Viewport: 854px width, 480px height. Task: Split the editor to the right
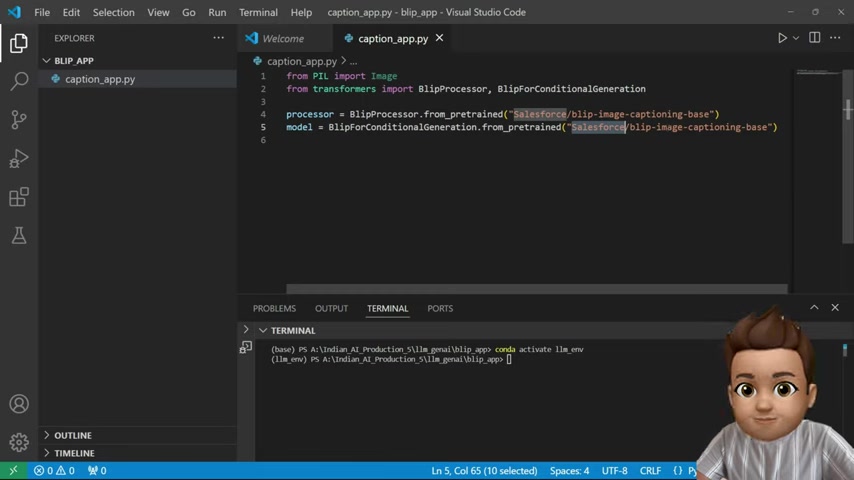(x=814, y=38)
